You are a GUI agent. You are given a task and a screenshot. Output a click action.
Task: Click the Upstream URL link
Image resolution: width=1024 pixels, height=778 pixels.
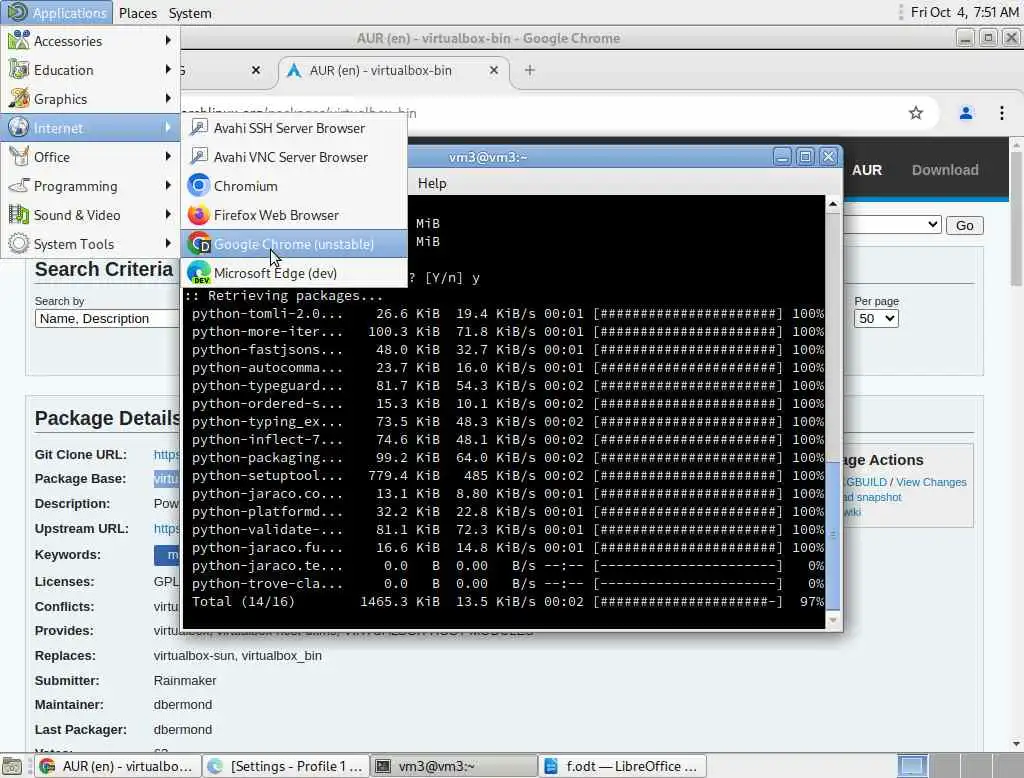click(x=167, y=528)
